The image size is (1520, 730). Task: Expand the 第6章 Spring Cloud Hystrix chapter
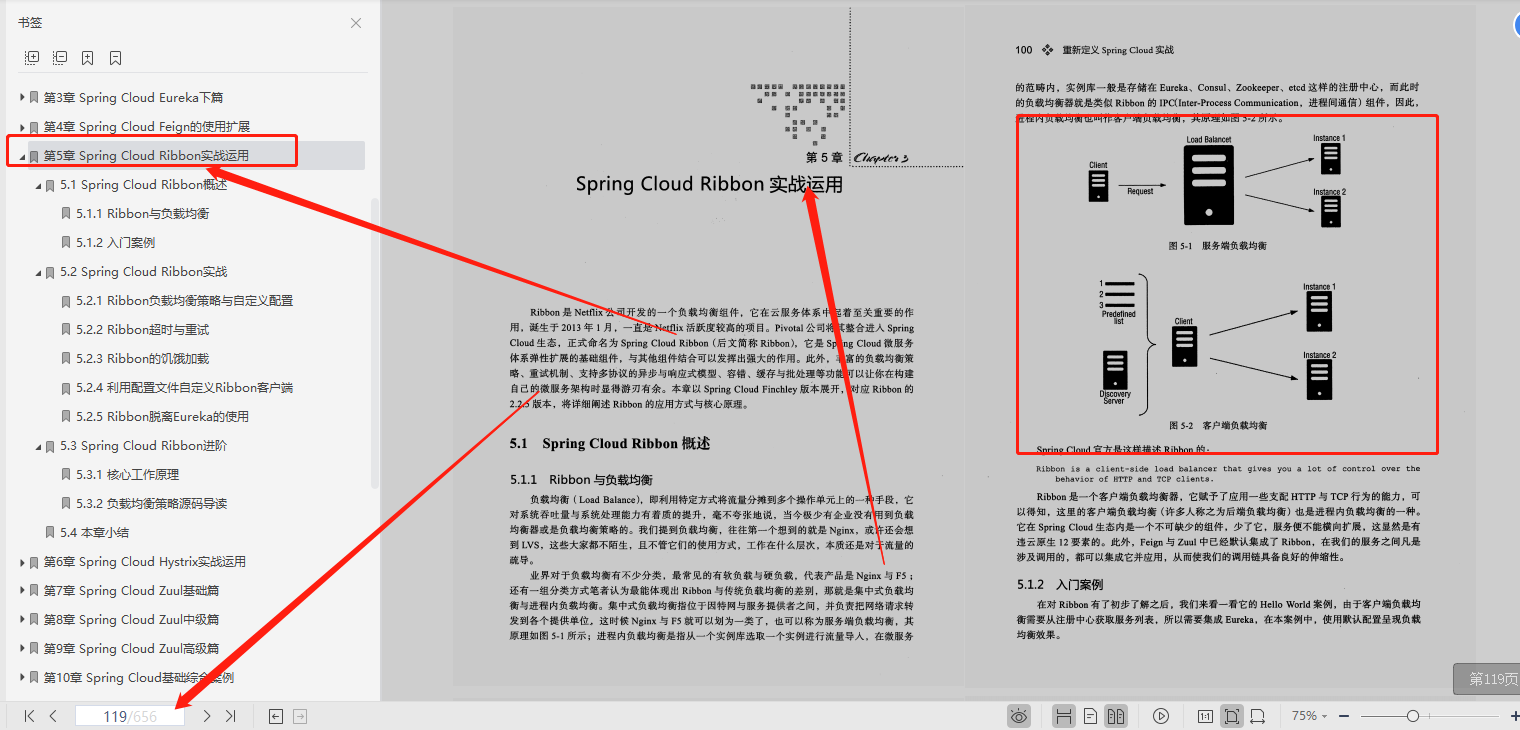22,562
